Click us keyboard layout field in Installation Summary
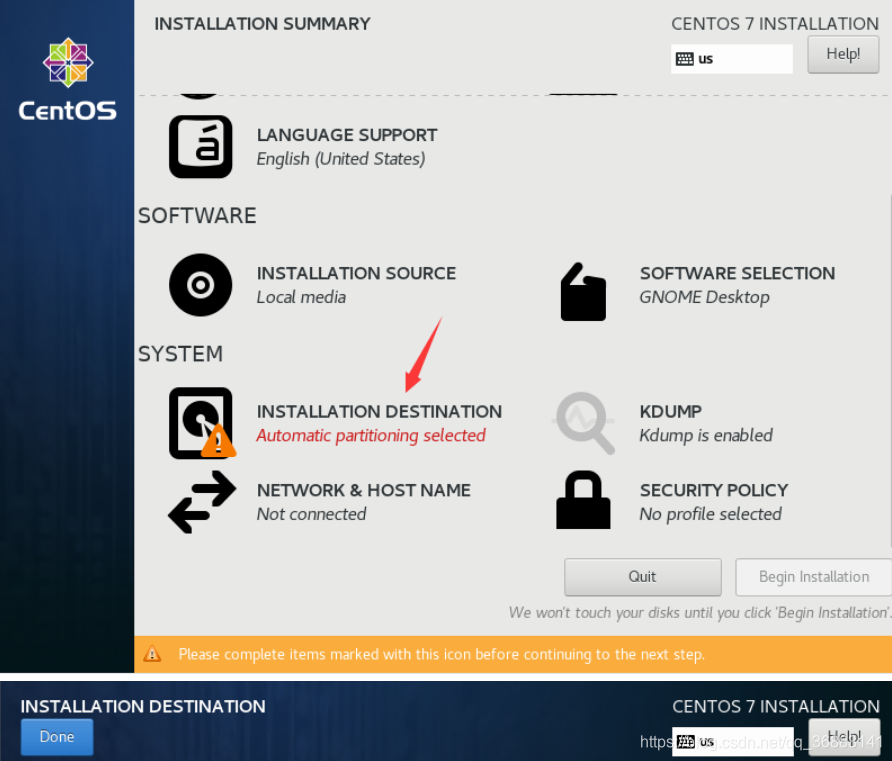Image resolution: width=892 pixels, height=761 pixels. tap(732, 59)
